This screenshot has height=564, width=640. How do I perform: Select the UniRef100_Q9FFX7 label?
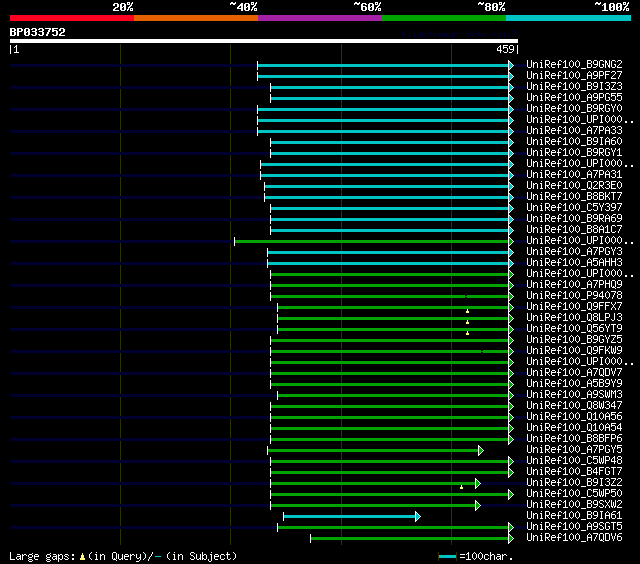pos(574,306)
